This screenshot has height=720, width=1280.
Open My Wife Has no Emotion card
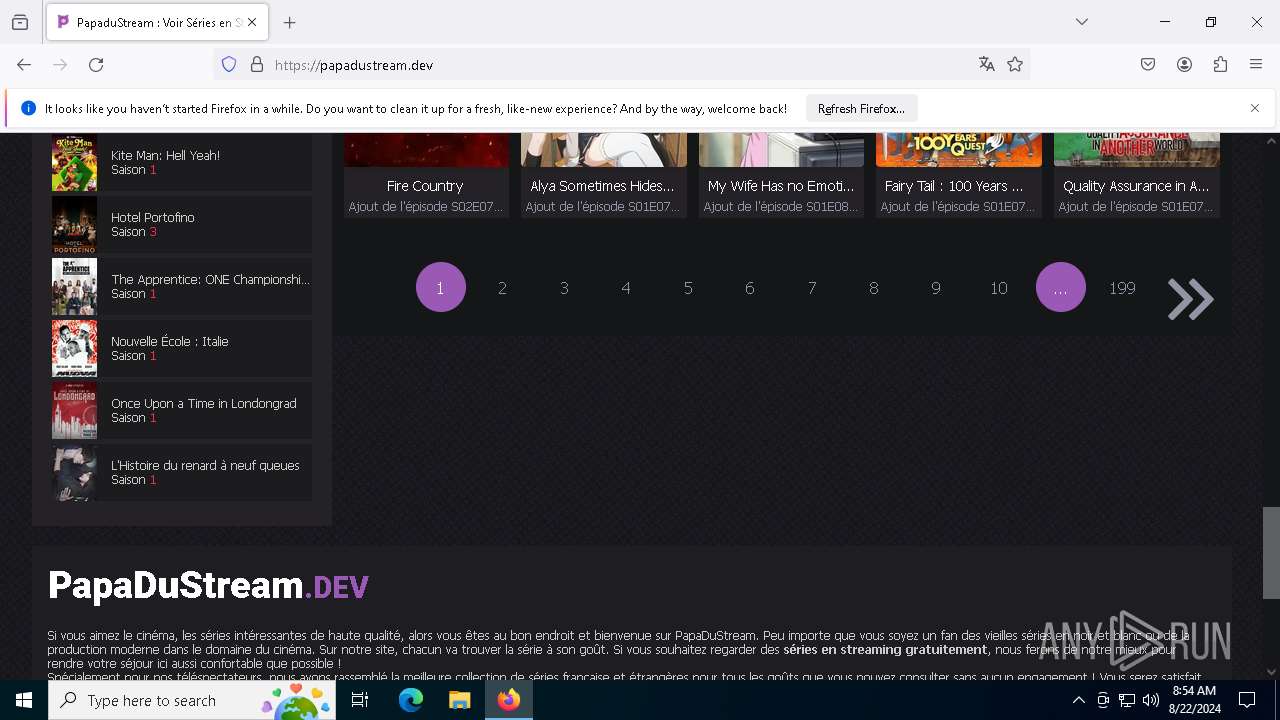tap(781, 175)
